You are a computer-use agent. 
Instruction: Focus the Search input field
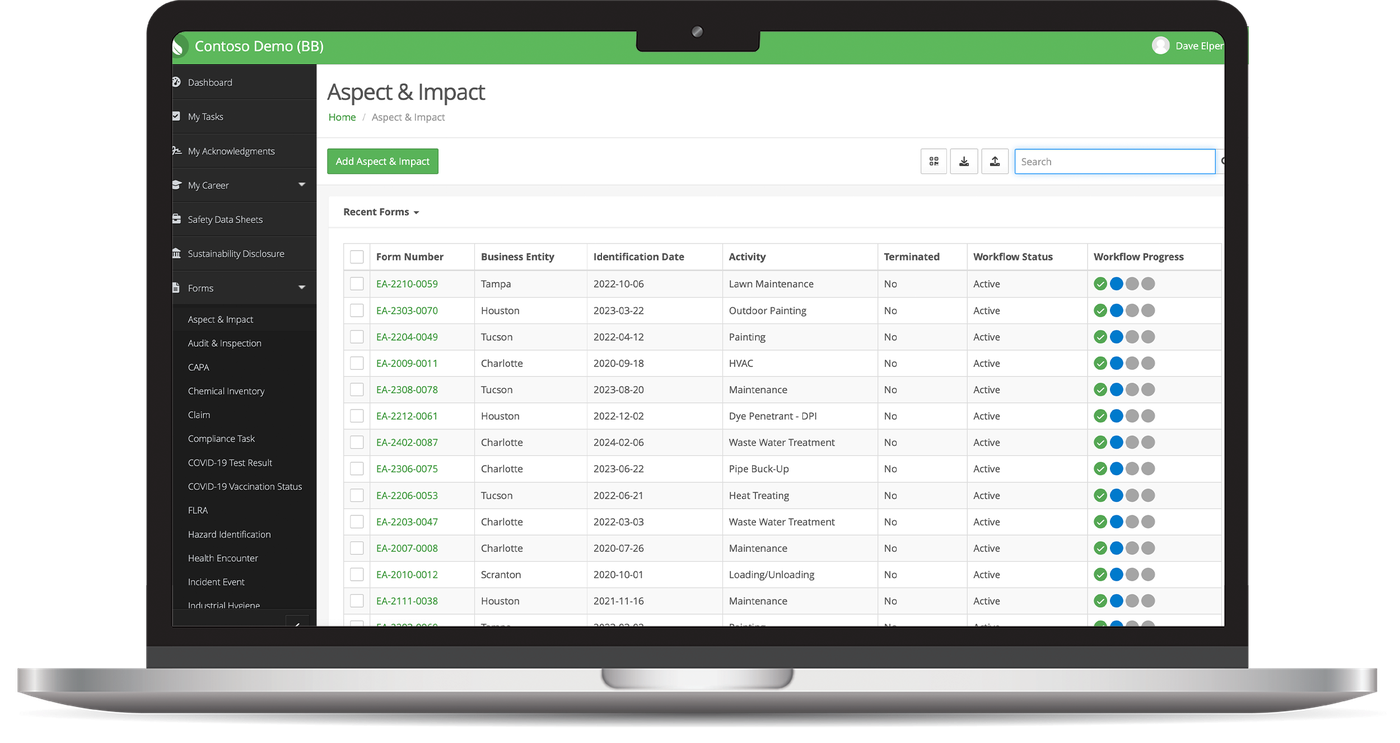1115,161
